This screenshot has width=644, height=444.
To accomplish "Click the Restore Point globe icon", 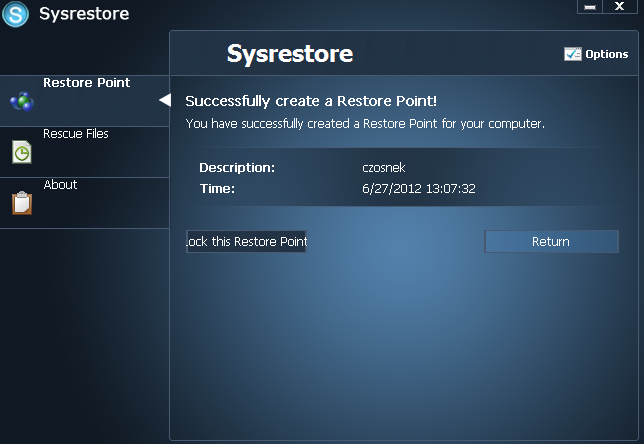I will 21,100.
